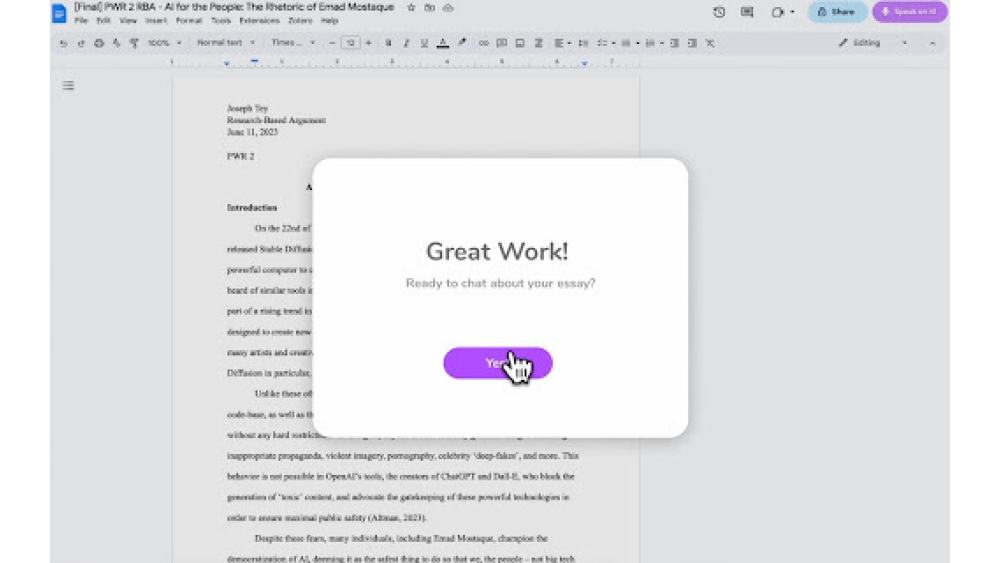
Task: Toggle italic formatting
Action: (406, 43)
